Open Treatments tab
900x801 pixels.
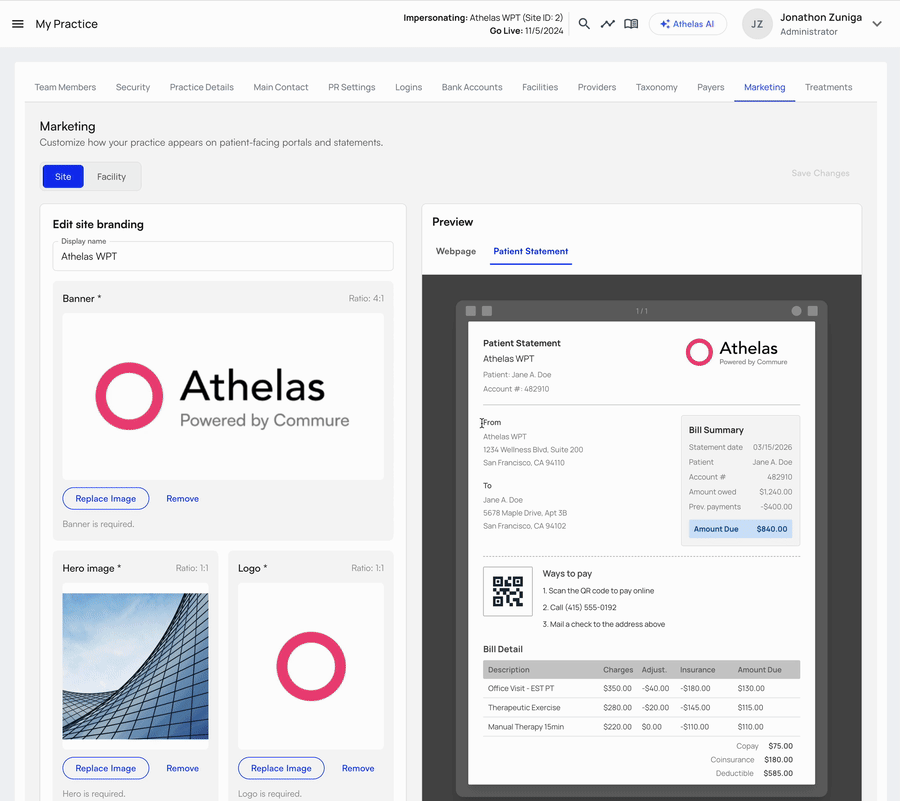(x=828, y=87)
